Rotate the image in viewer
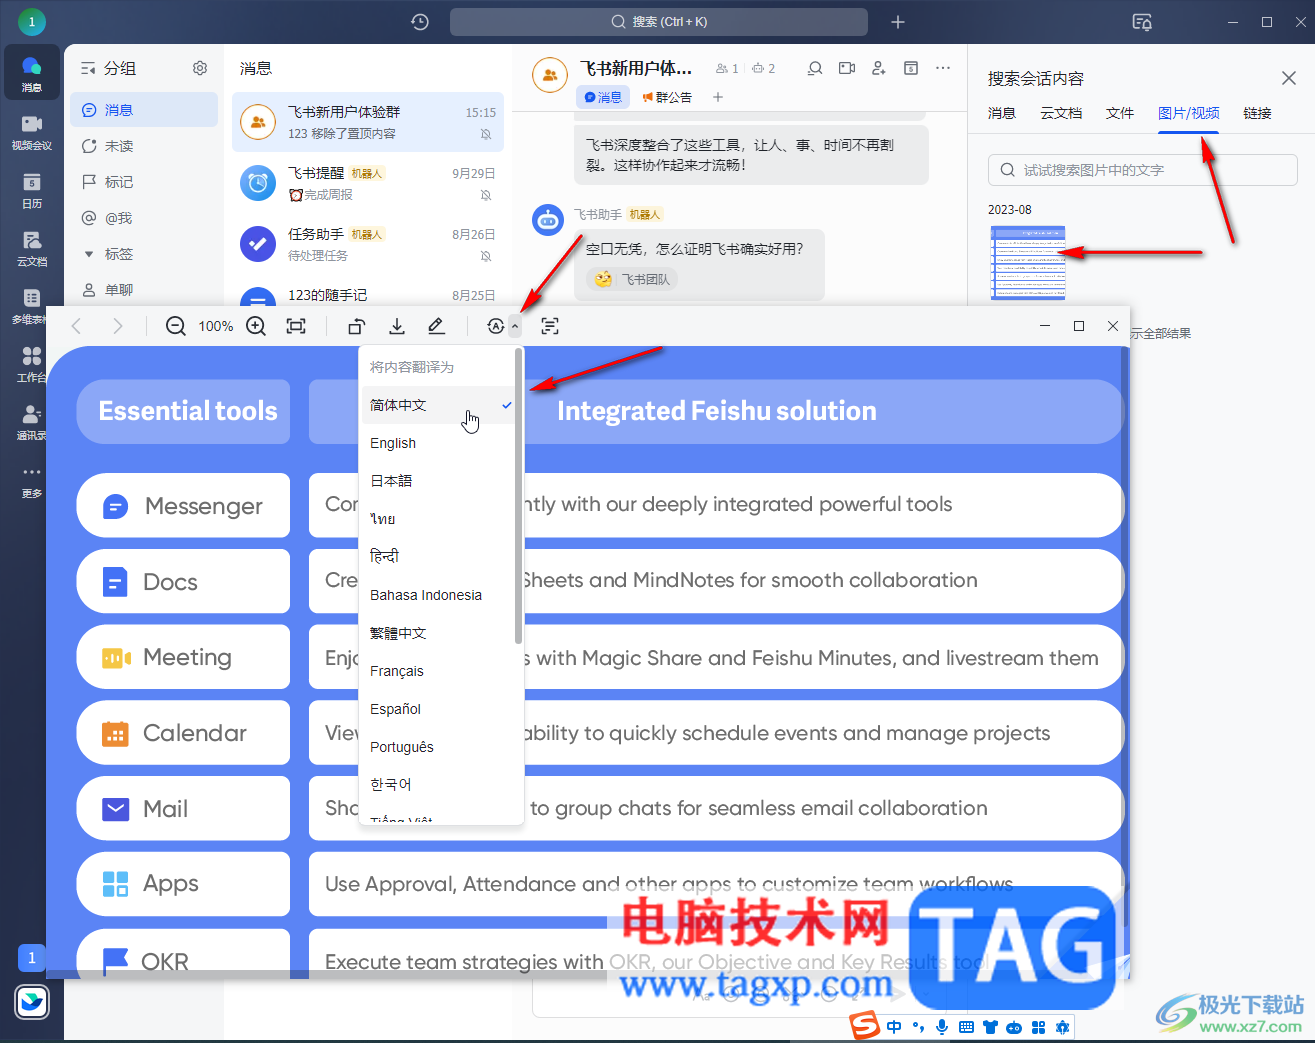The height and width of the screenshot is (1043, 1315). (357, 326)
